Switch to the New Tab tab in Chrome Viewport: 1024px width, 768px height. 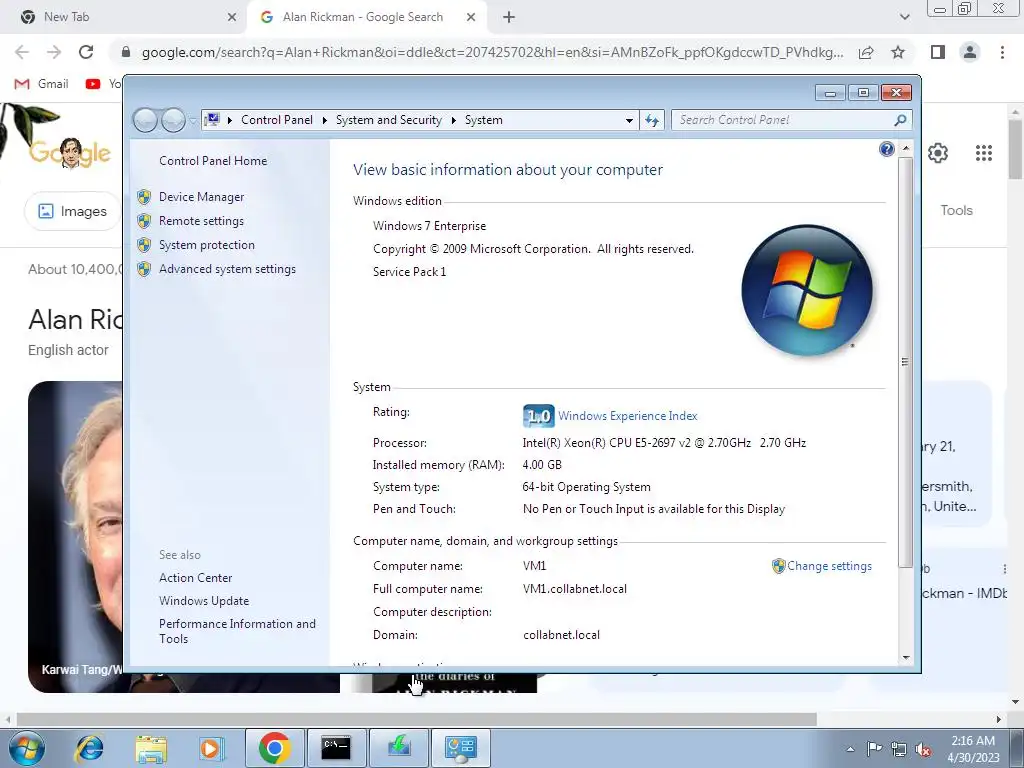coord(124,17)
